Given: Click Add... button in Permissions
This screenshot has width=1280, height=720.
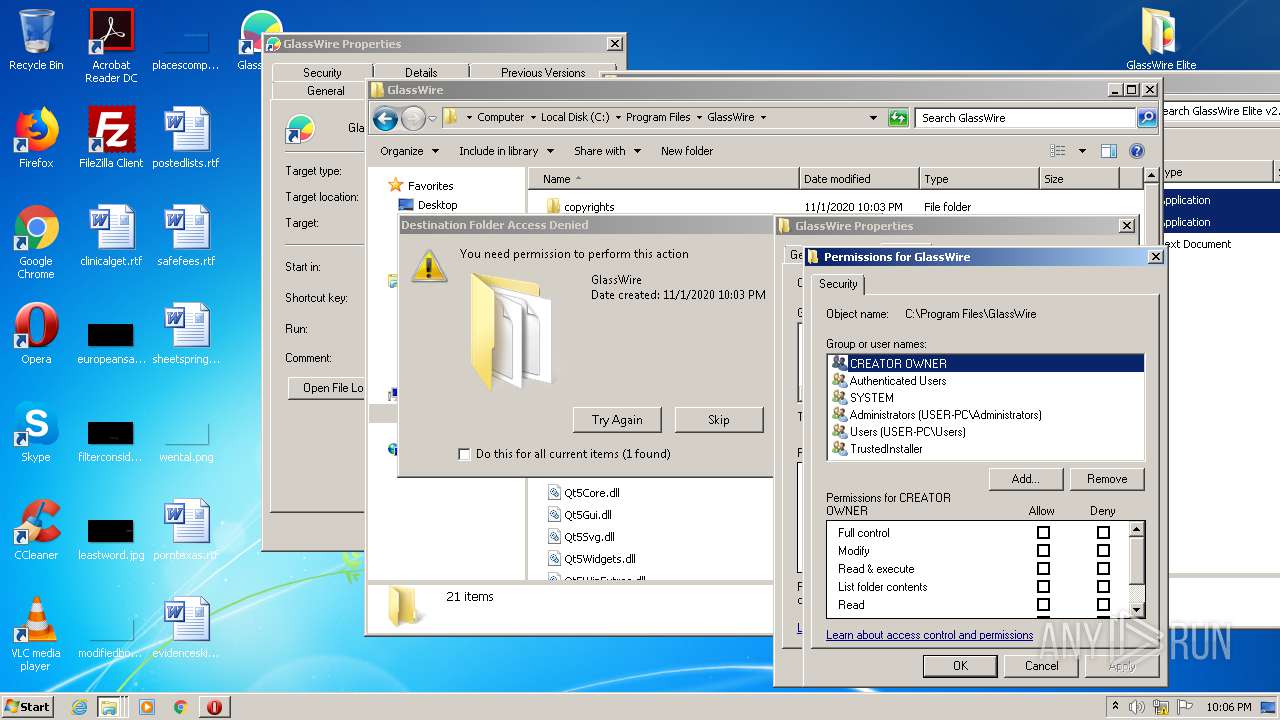Looking at the screenshot, I should [1025, 479].
